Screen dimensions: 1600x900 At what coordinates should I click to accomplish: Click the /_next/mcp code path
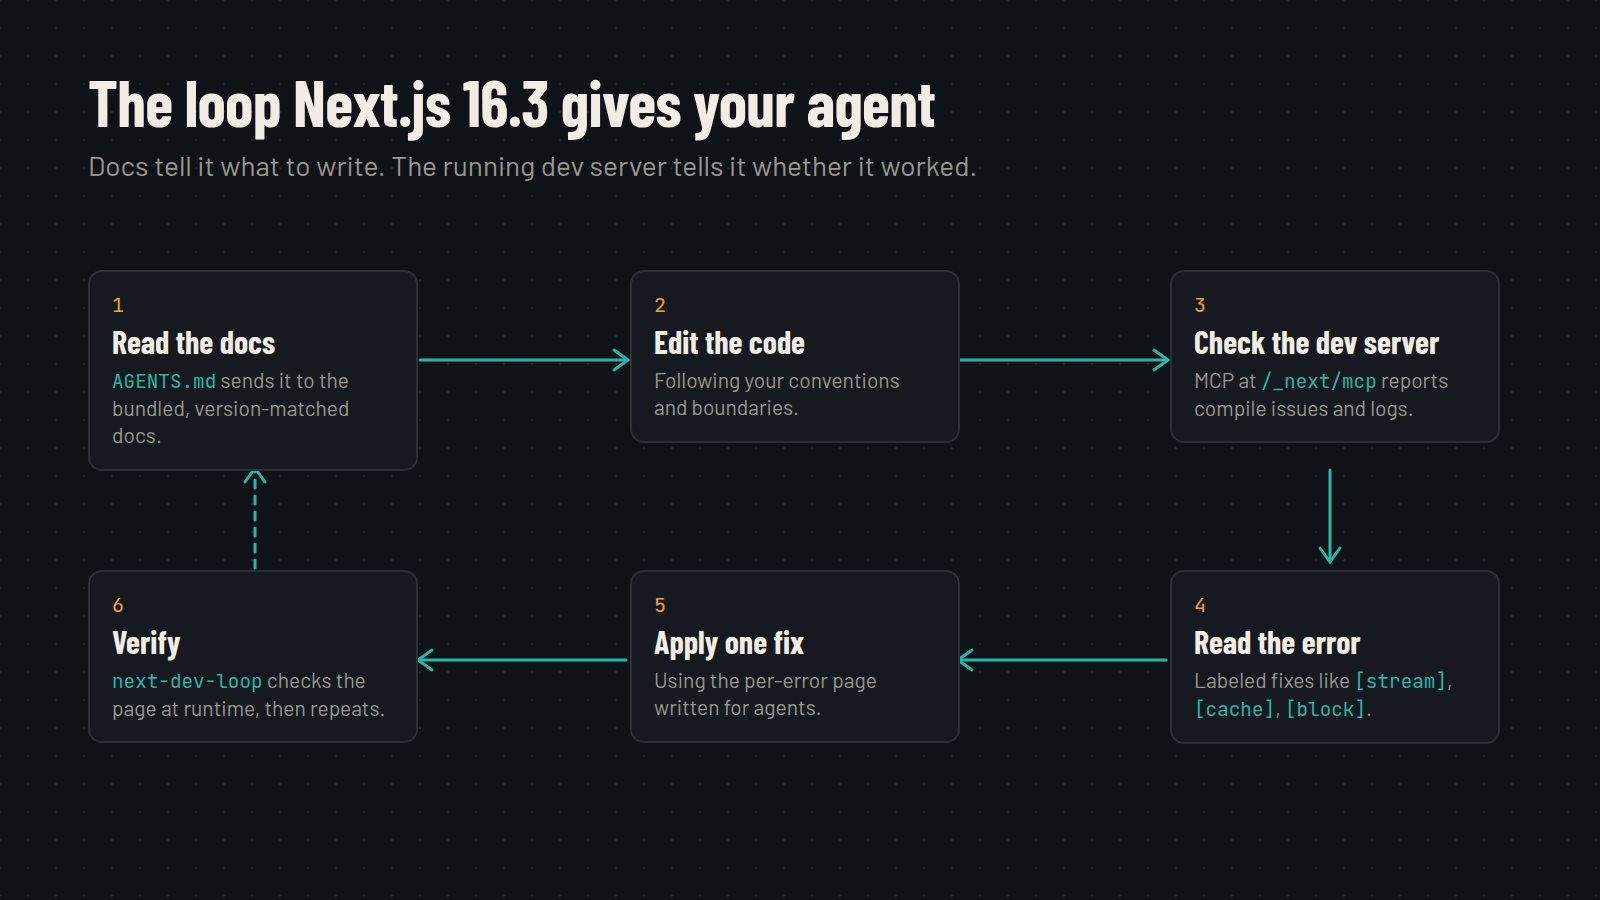(x=1319, y=381)
